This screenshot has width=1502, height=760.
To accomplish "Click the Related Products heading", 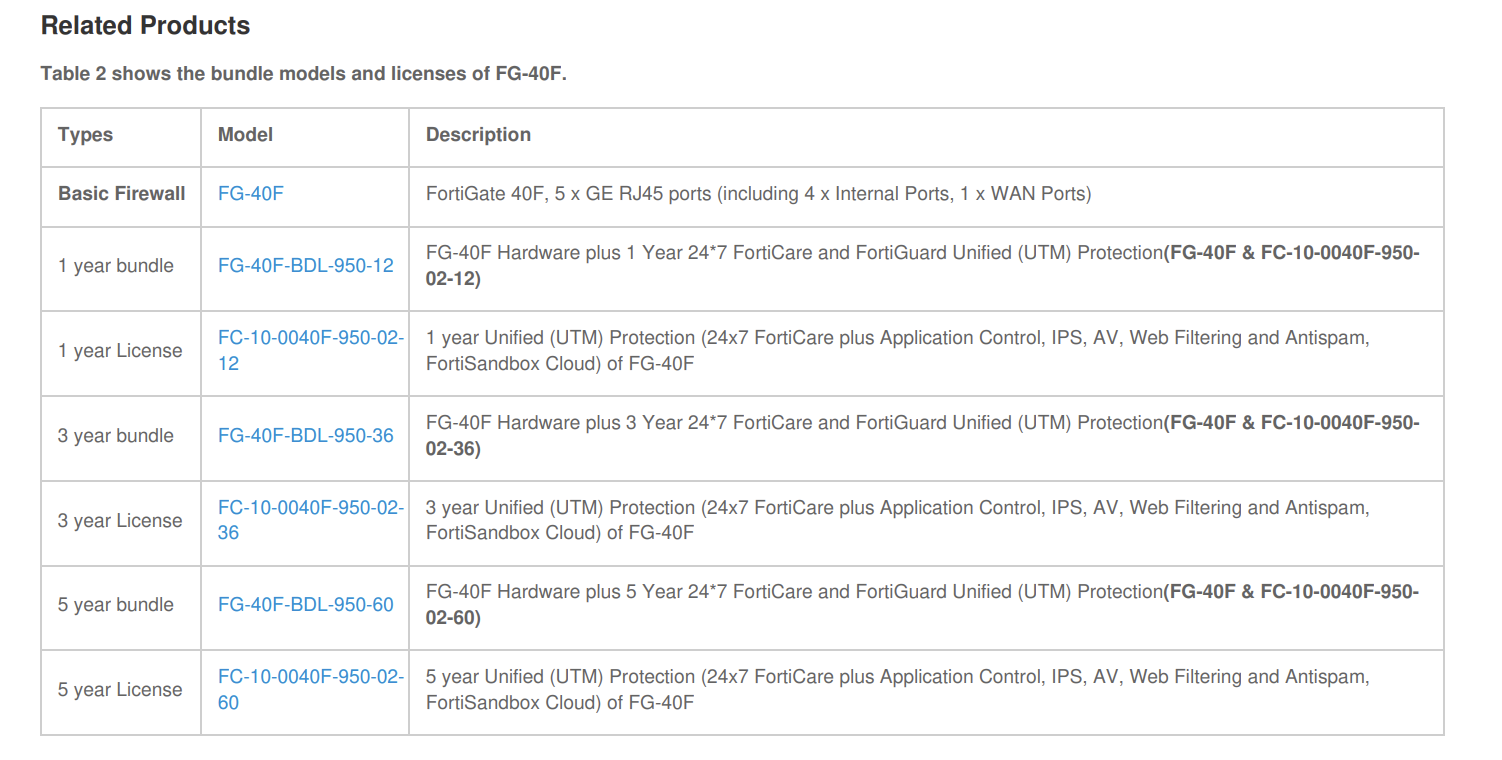I will 145,26.
